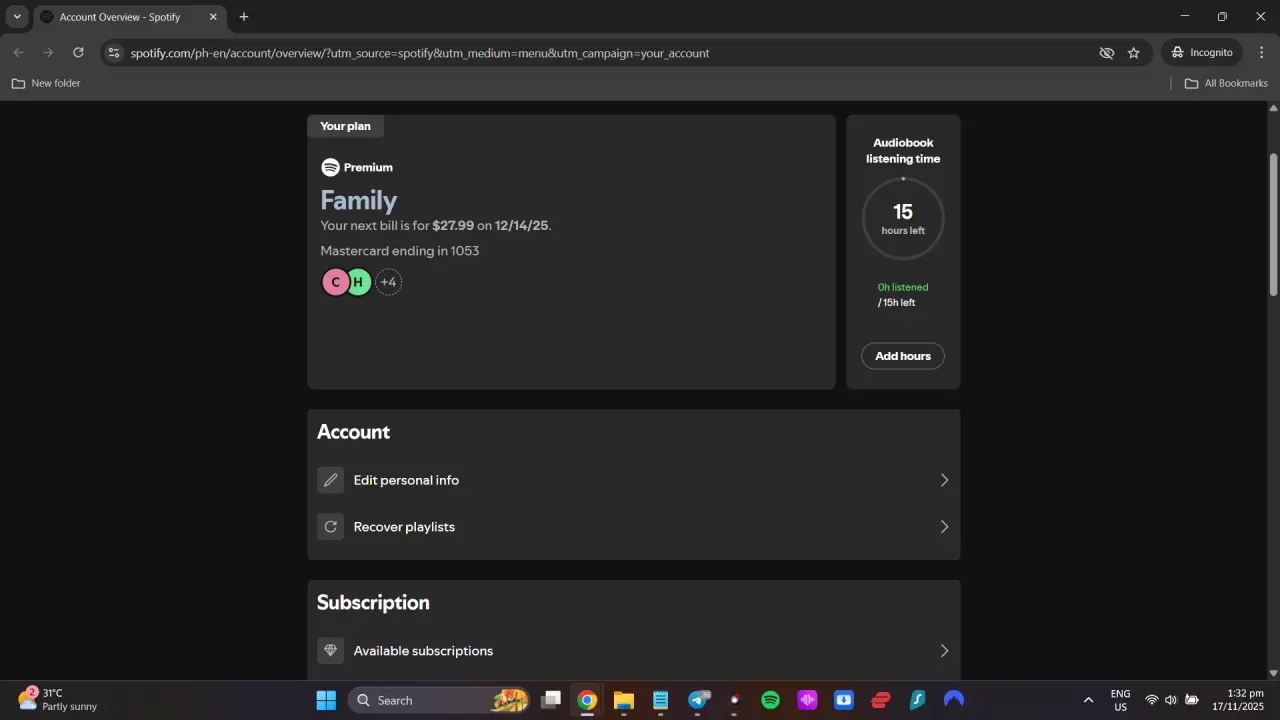Open the Surfshark icon on the taskbar
1280x720 pixels.
click(917, 700)
